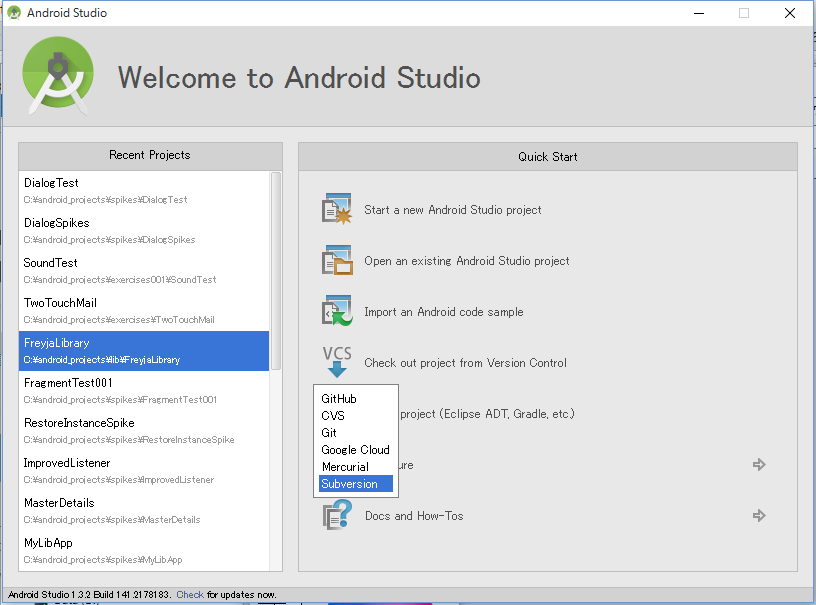Open the Configure section arrow
The width and height of the screenshot is (816, 605).
[759, 463]
